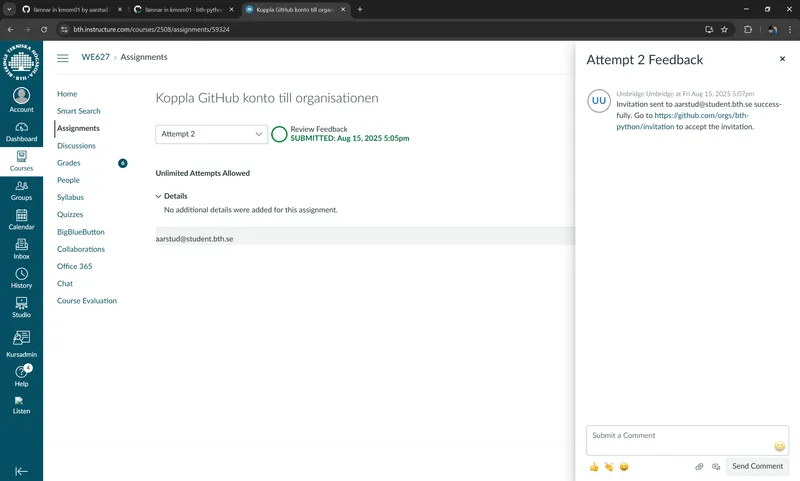Click the thumbs up emoji reaction
Image resolution: width=800 pixels, height=481 pixels.
[594, 467]
